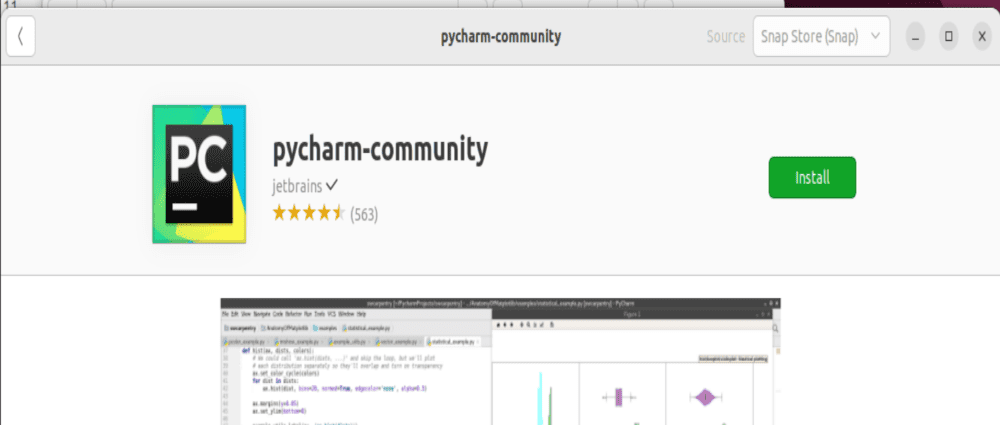Open the PyCharm screenshot preview
This screenshot has height=425, width=1000.
[501, 361]
